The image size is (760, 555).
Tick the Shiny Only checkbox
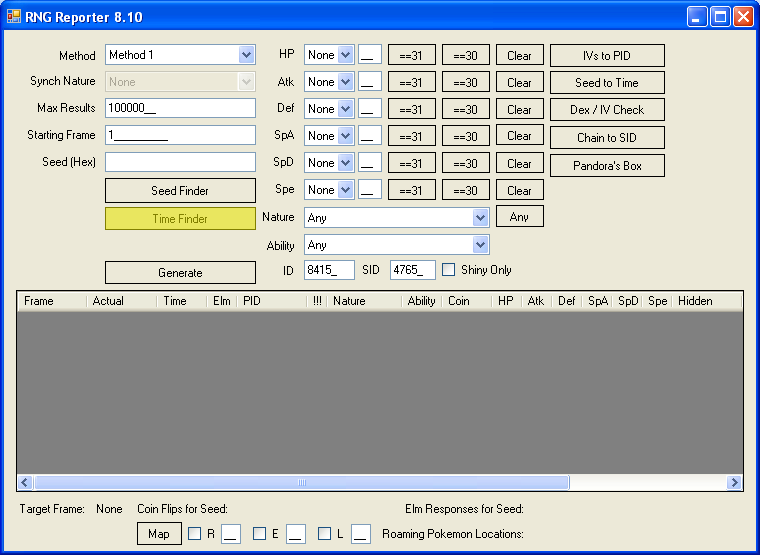(x=449, y=270)
